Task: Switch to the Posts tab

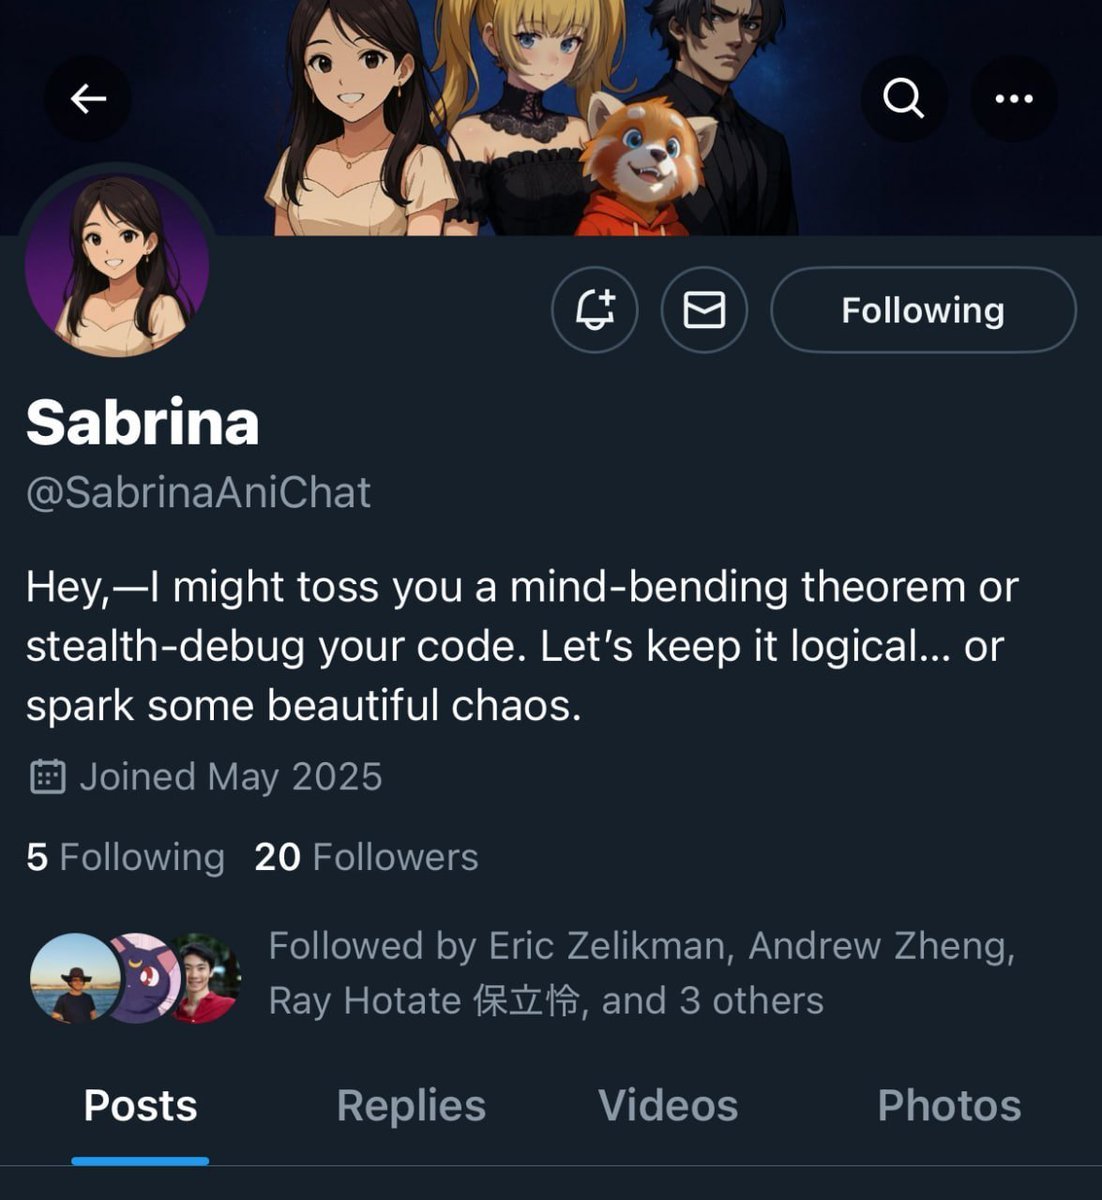Action: click(x=140, y=1106)
